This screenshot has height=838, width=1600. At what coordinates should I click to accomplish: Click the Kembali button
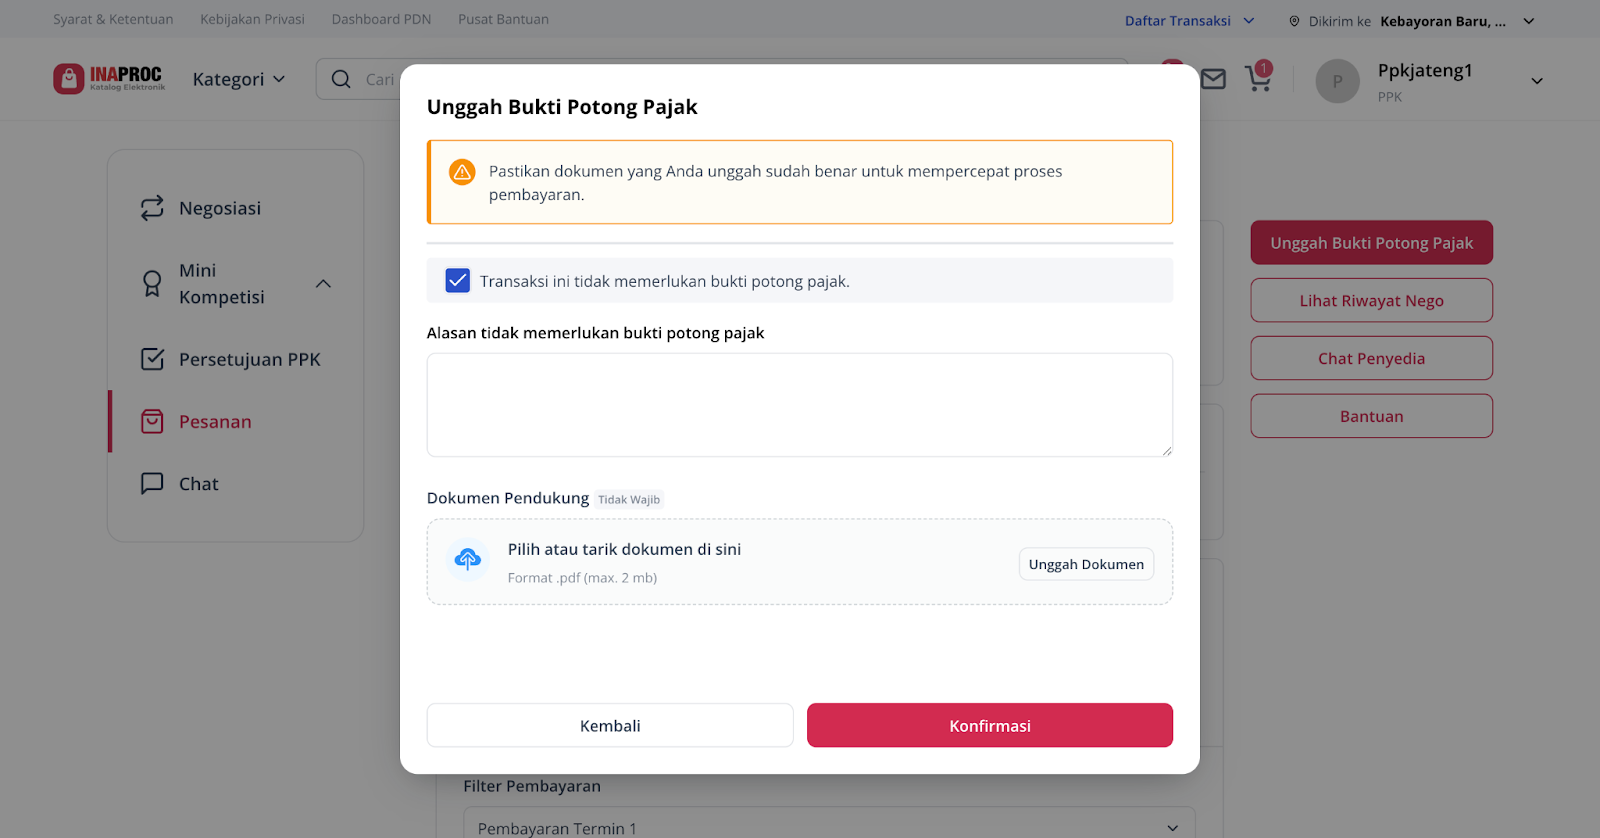[x=610, y=725]
